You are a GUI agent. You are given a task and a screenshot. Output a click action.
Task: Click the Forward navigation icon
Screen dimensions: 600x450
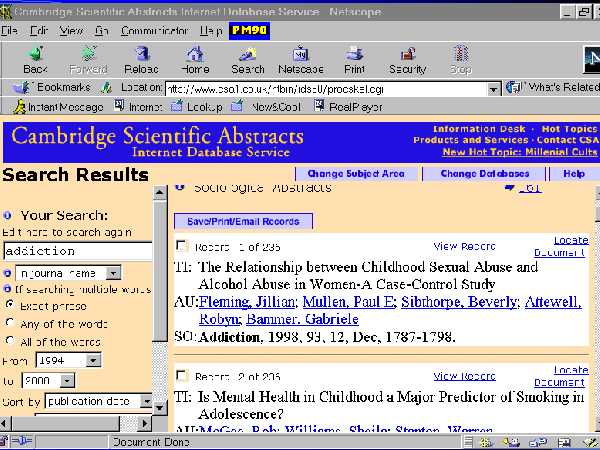pos(88,60)
